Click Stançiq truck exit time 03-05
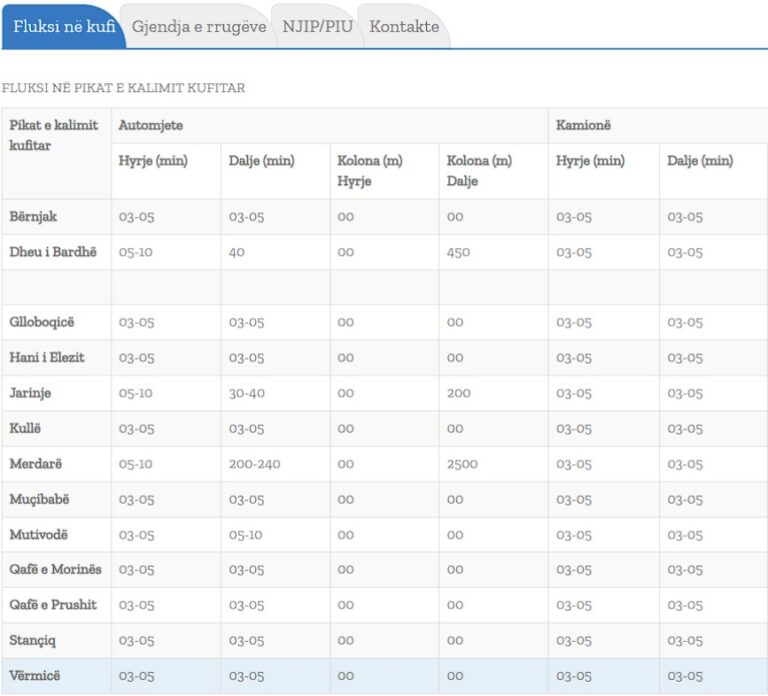 pos(685,641)
